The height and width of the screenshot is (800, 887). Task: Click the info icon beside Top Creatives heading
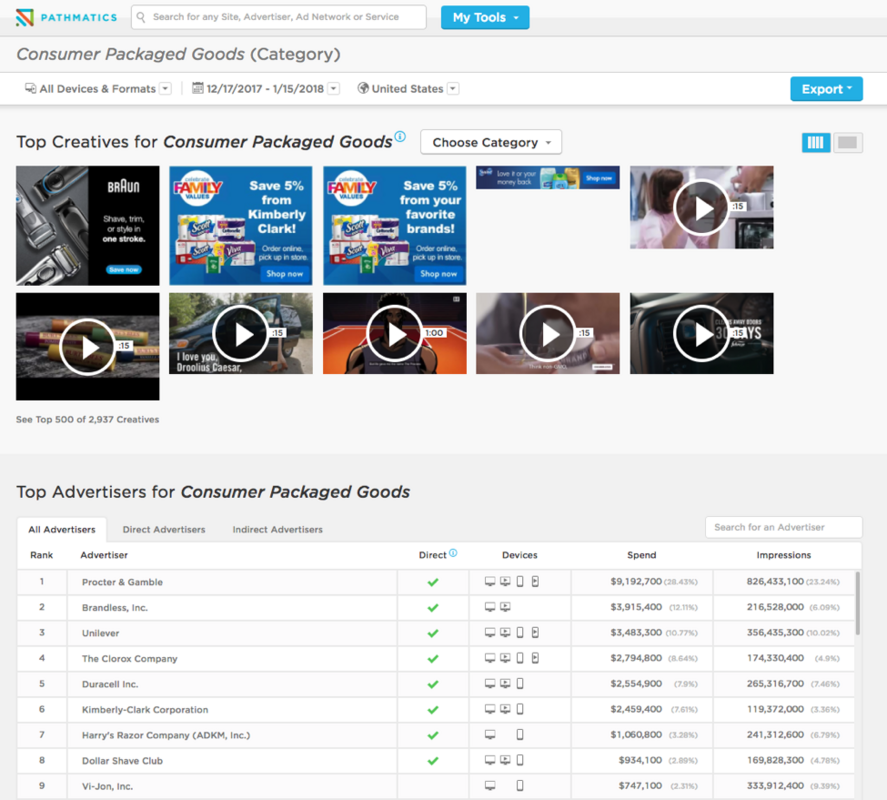(x=400, y=137)
